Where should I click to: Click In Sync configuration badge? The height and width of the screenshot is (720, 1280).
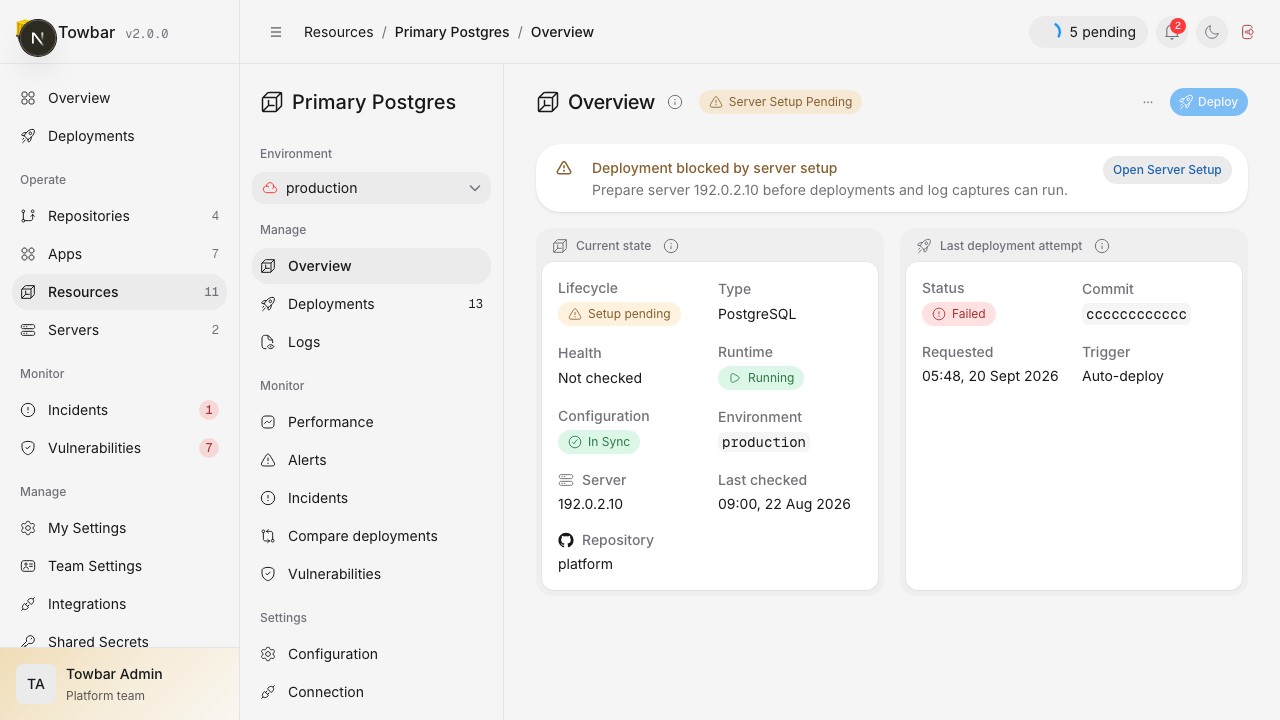[x=599, y=442]
